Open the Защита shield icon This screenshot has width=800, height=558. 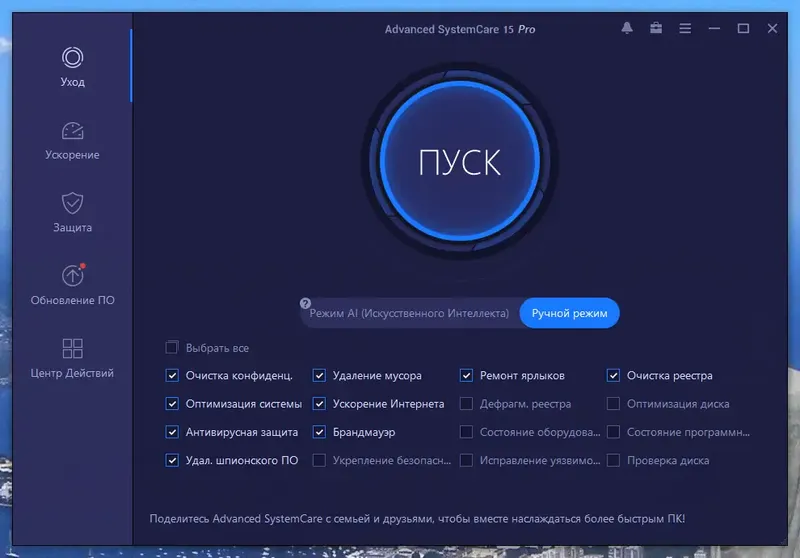tap(72, 203)
